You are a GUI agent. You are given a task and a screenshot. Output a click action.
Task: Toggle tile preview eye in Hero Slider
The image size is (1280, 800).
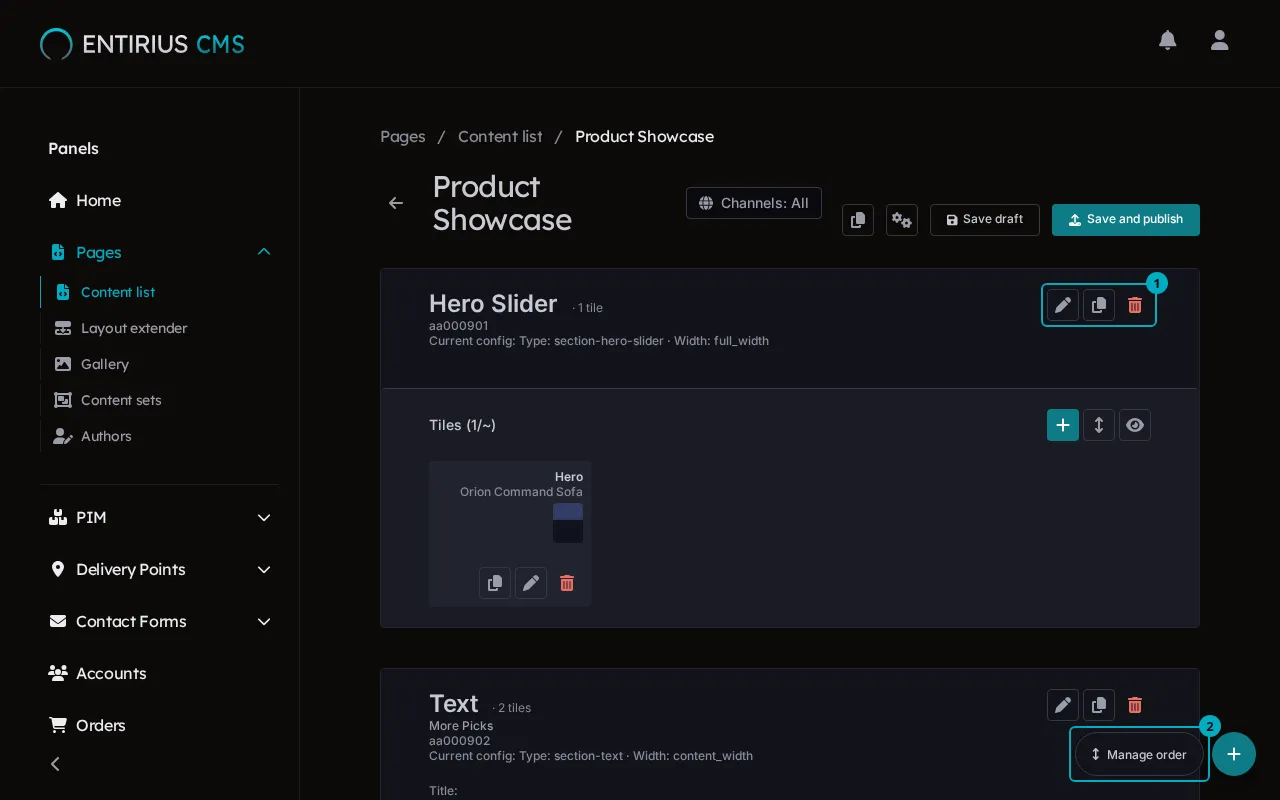[x=1135, y=425]
